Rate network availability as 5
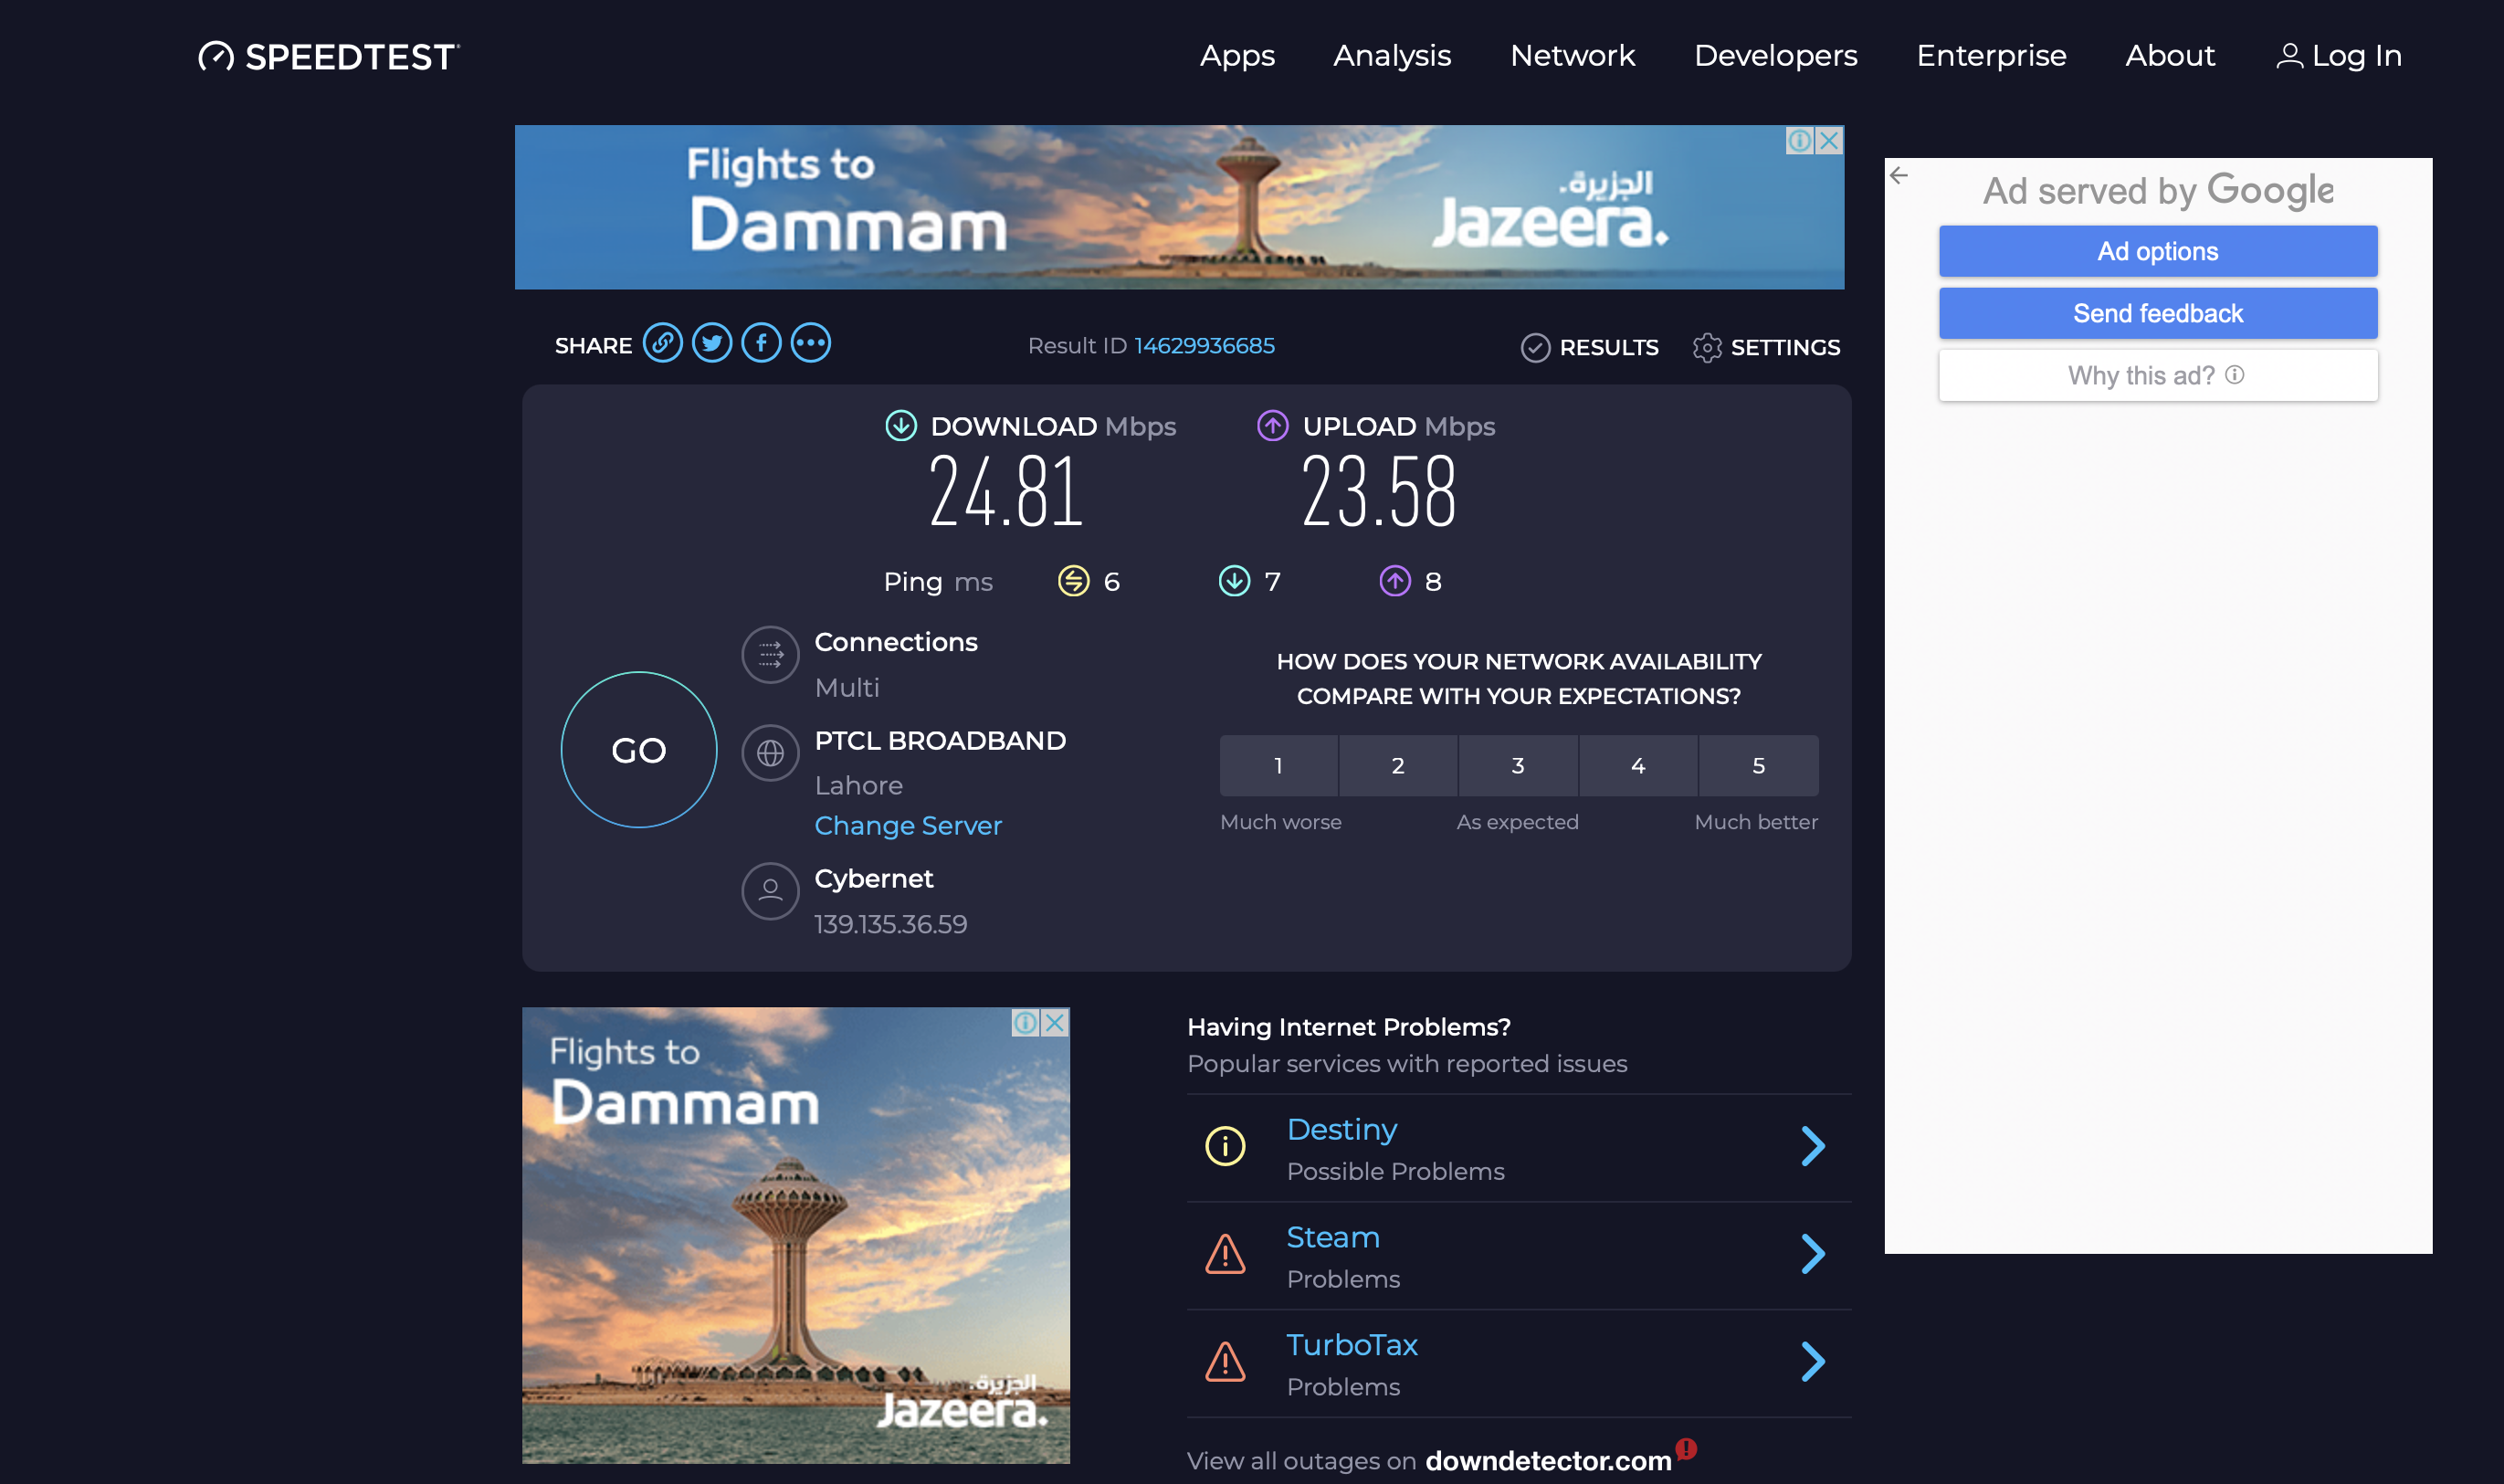2504x1484 pixels. [1759, 766]
